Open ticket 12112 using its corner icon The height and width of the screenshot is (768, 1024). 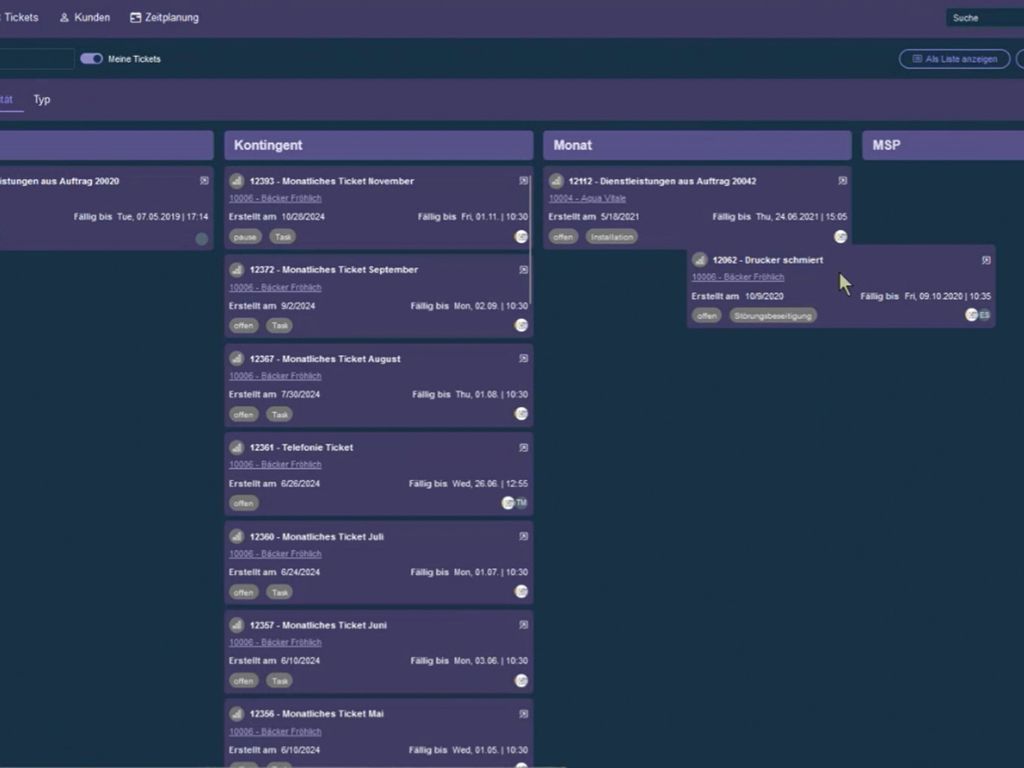842,181
